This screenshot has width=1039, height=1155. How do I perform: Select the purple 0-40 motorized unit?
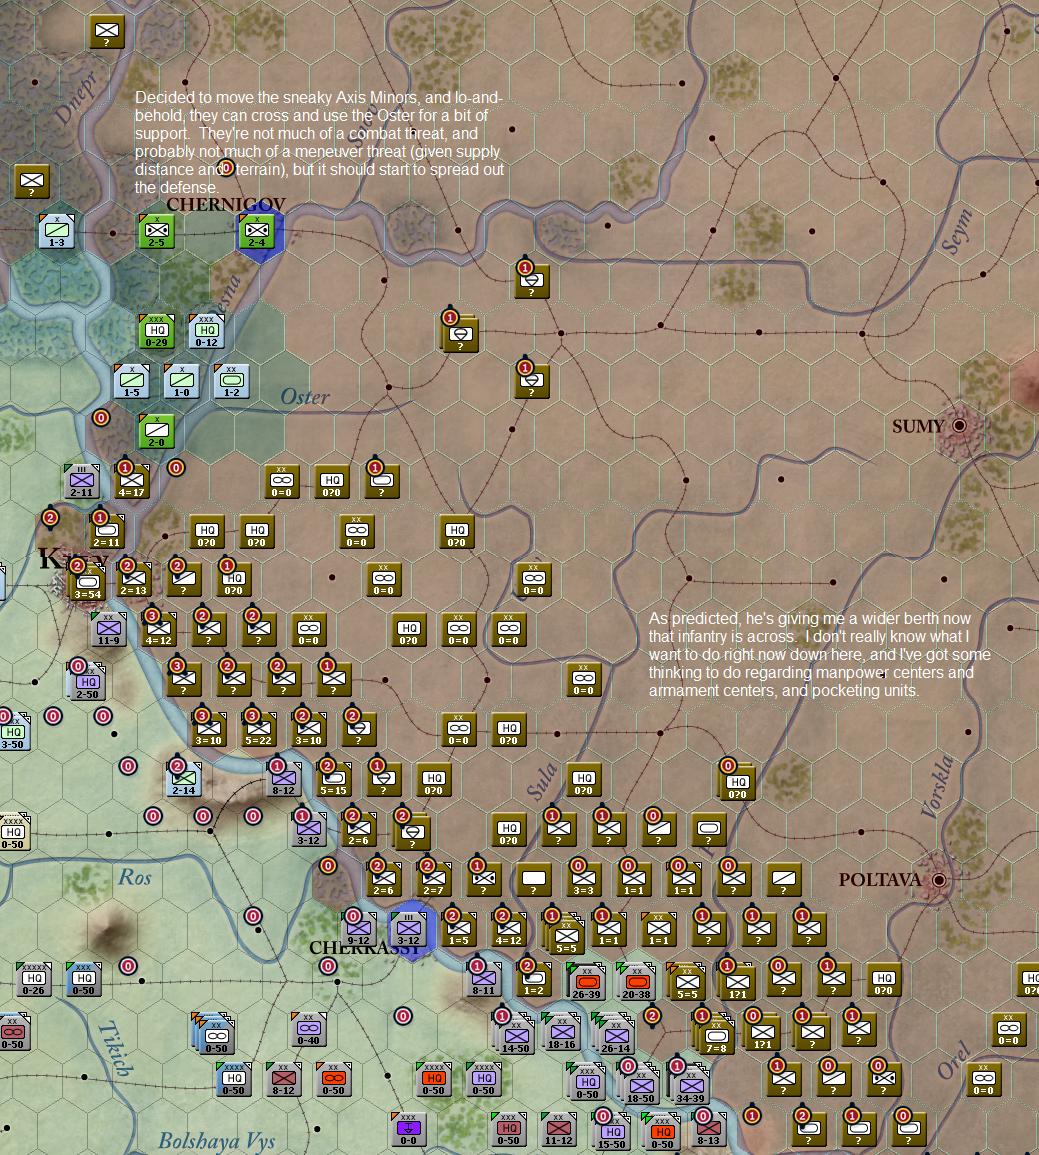pos(309,1030)
